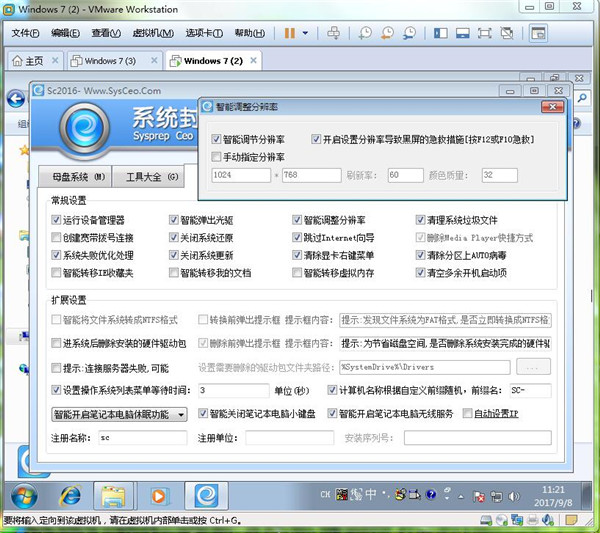Click the browse button beside driver path
Viewport: 600px width, 533px height.
[533, 367]
